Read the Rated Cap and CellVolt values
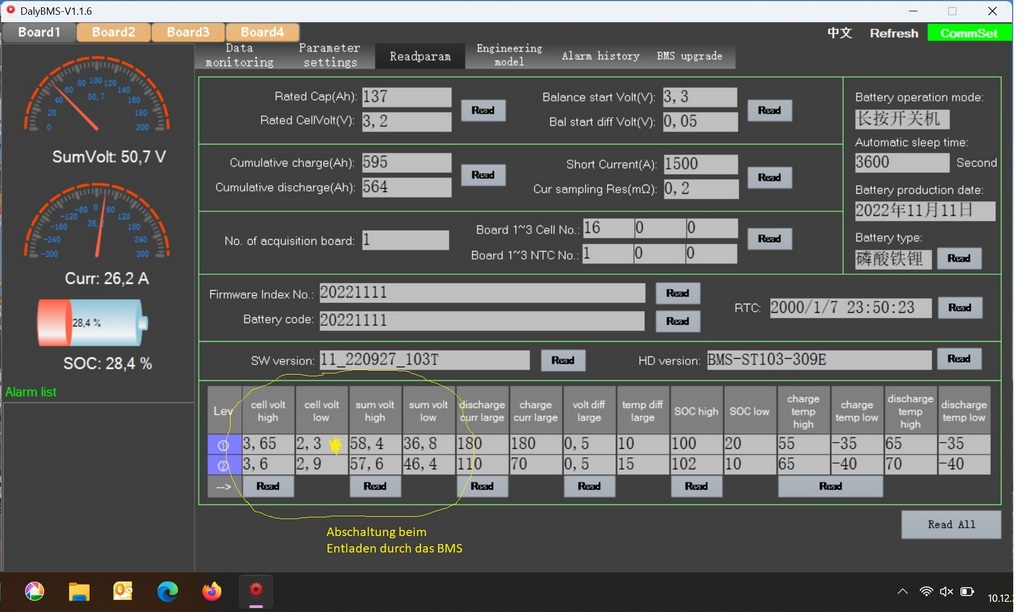Screen dimensions: 1024x612 click(x=483, y=110)
